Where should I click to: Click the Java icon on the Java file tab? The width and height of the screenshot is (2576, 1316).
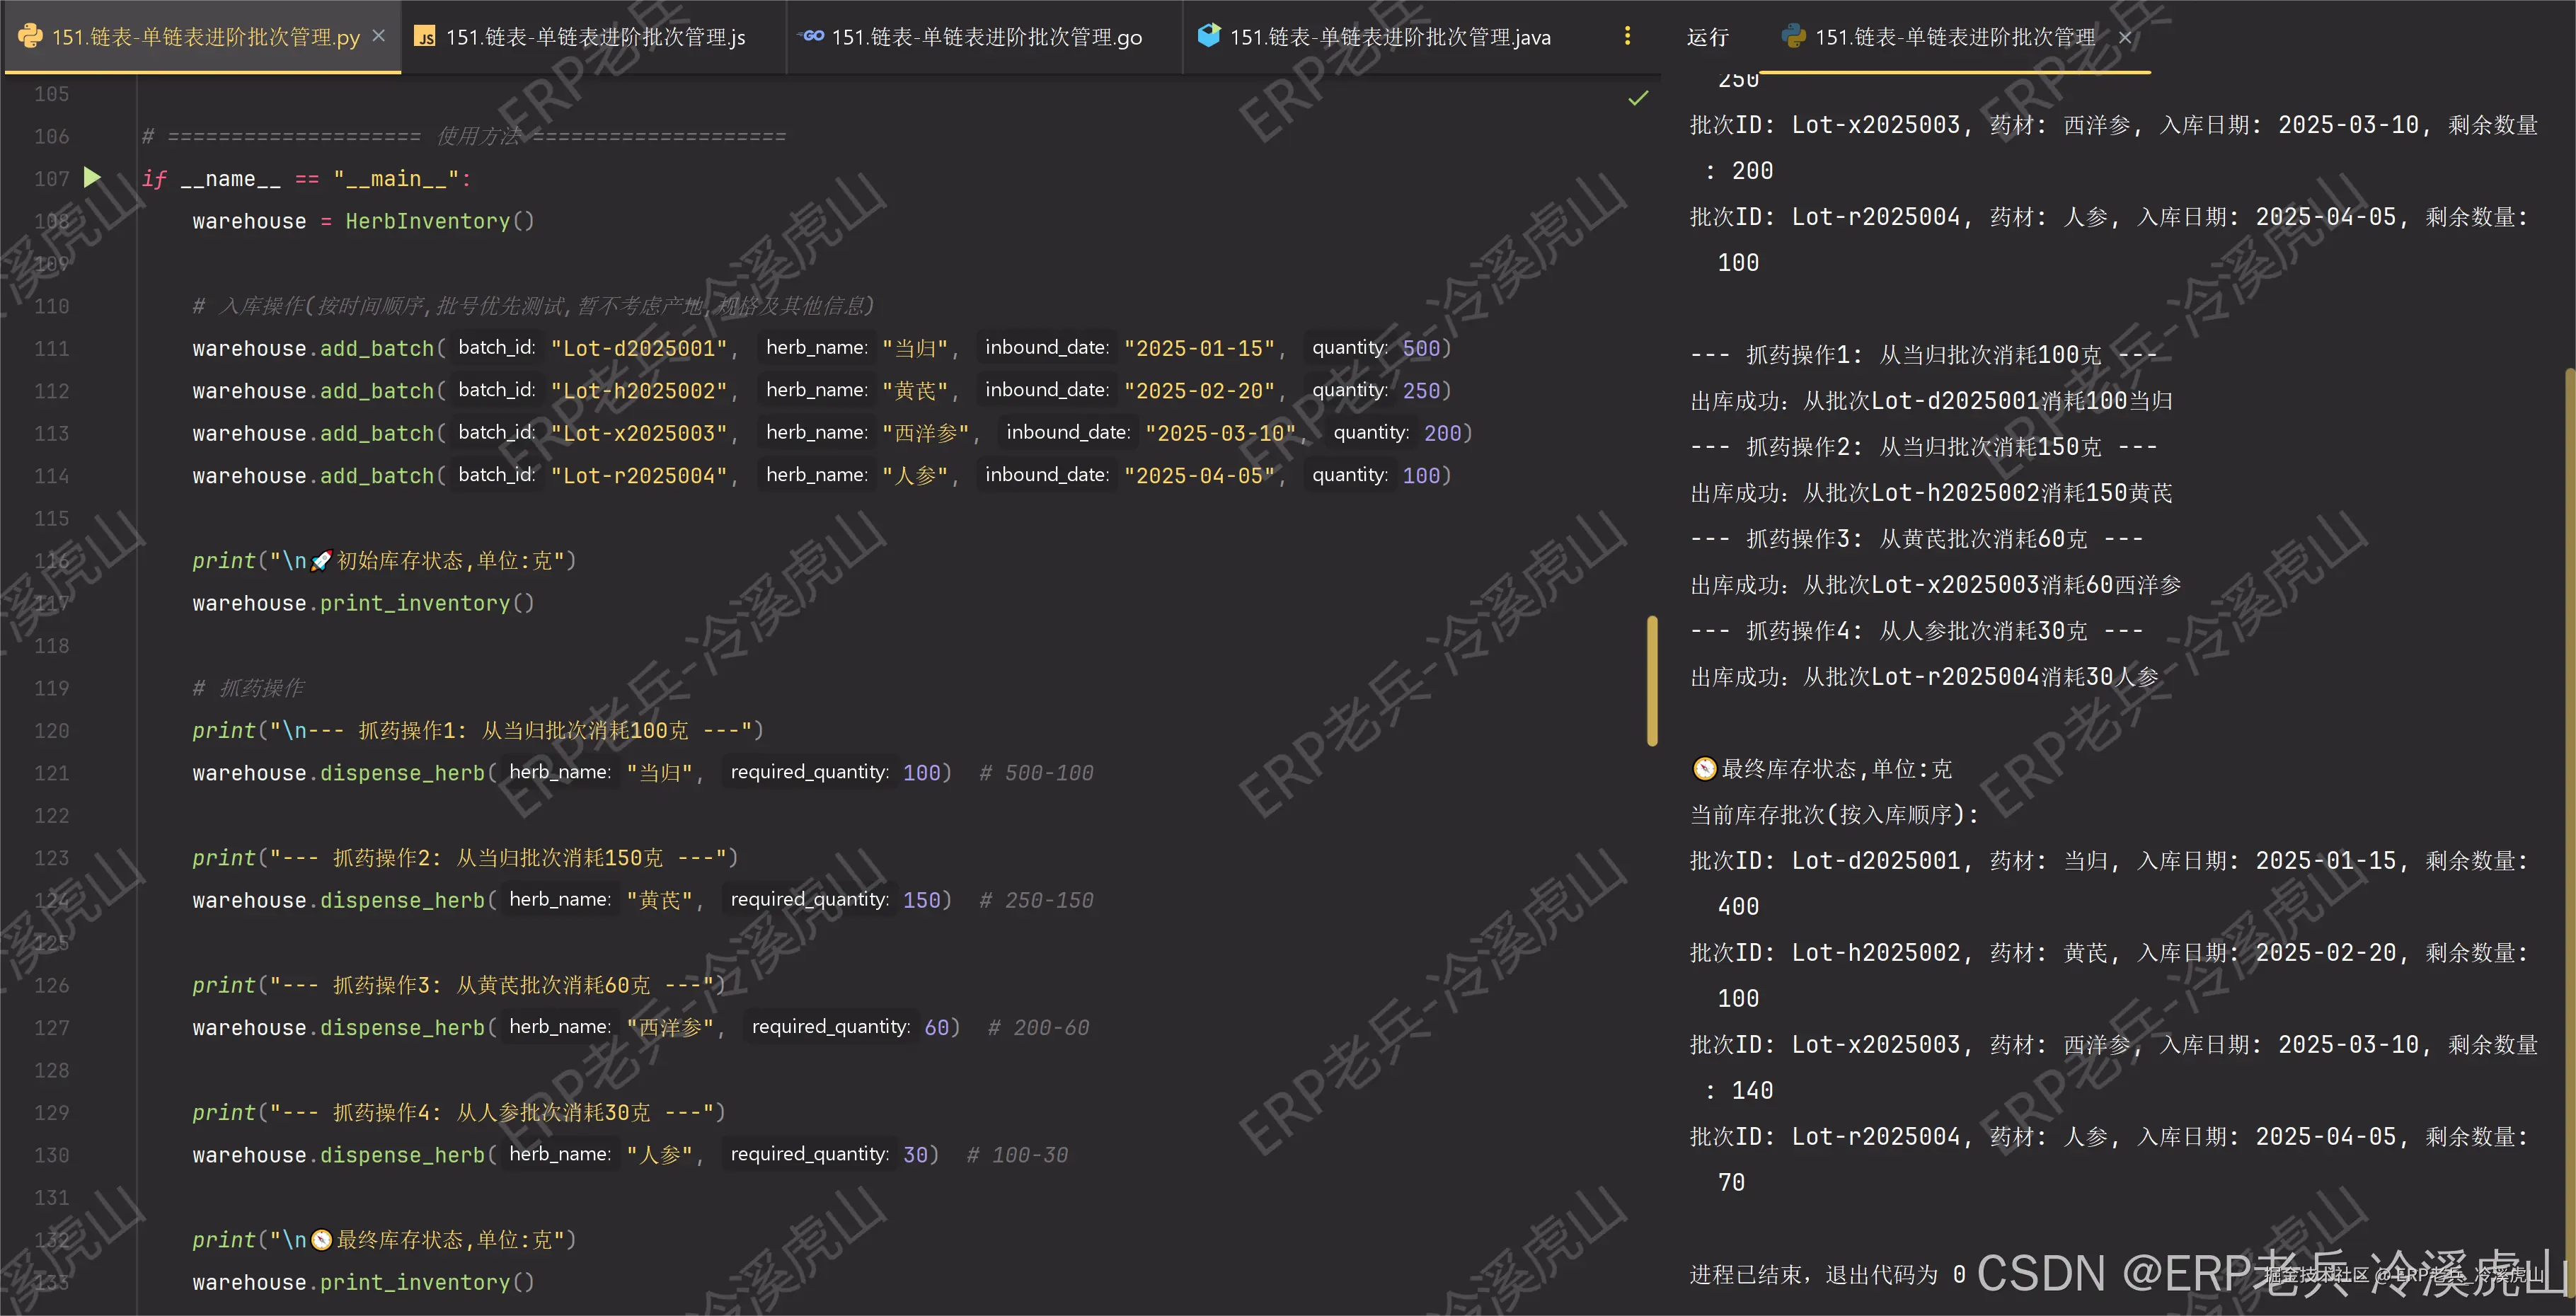click(x=1208, y=36)
